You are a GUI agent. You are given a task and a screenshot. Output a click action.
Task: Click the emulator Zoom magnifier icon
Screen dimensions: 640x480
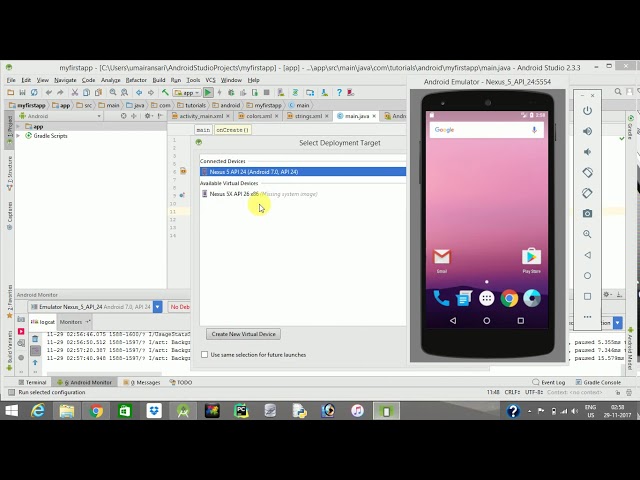pyautogui.click(x=587, y=234)
